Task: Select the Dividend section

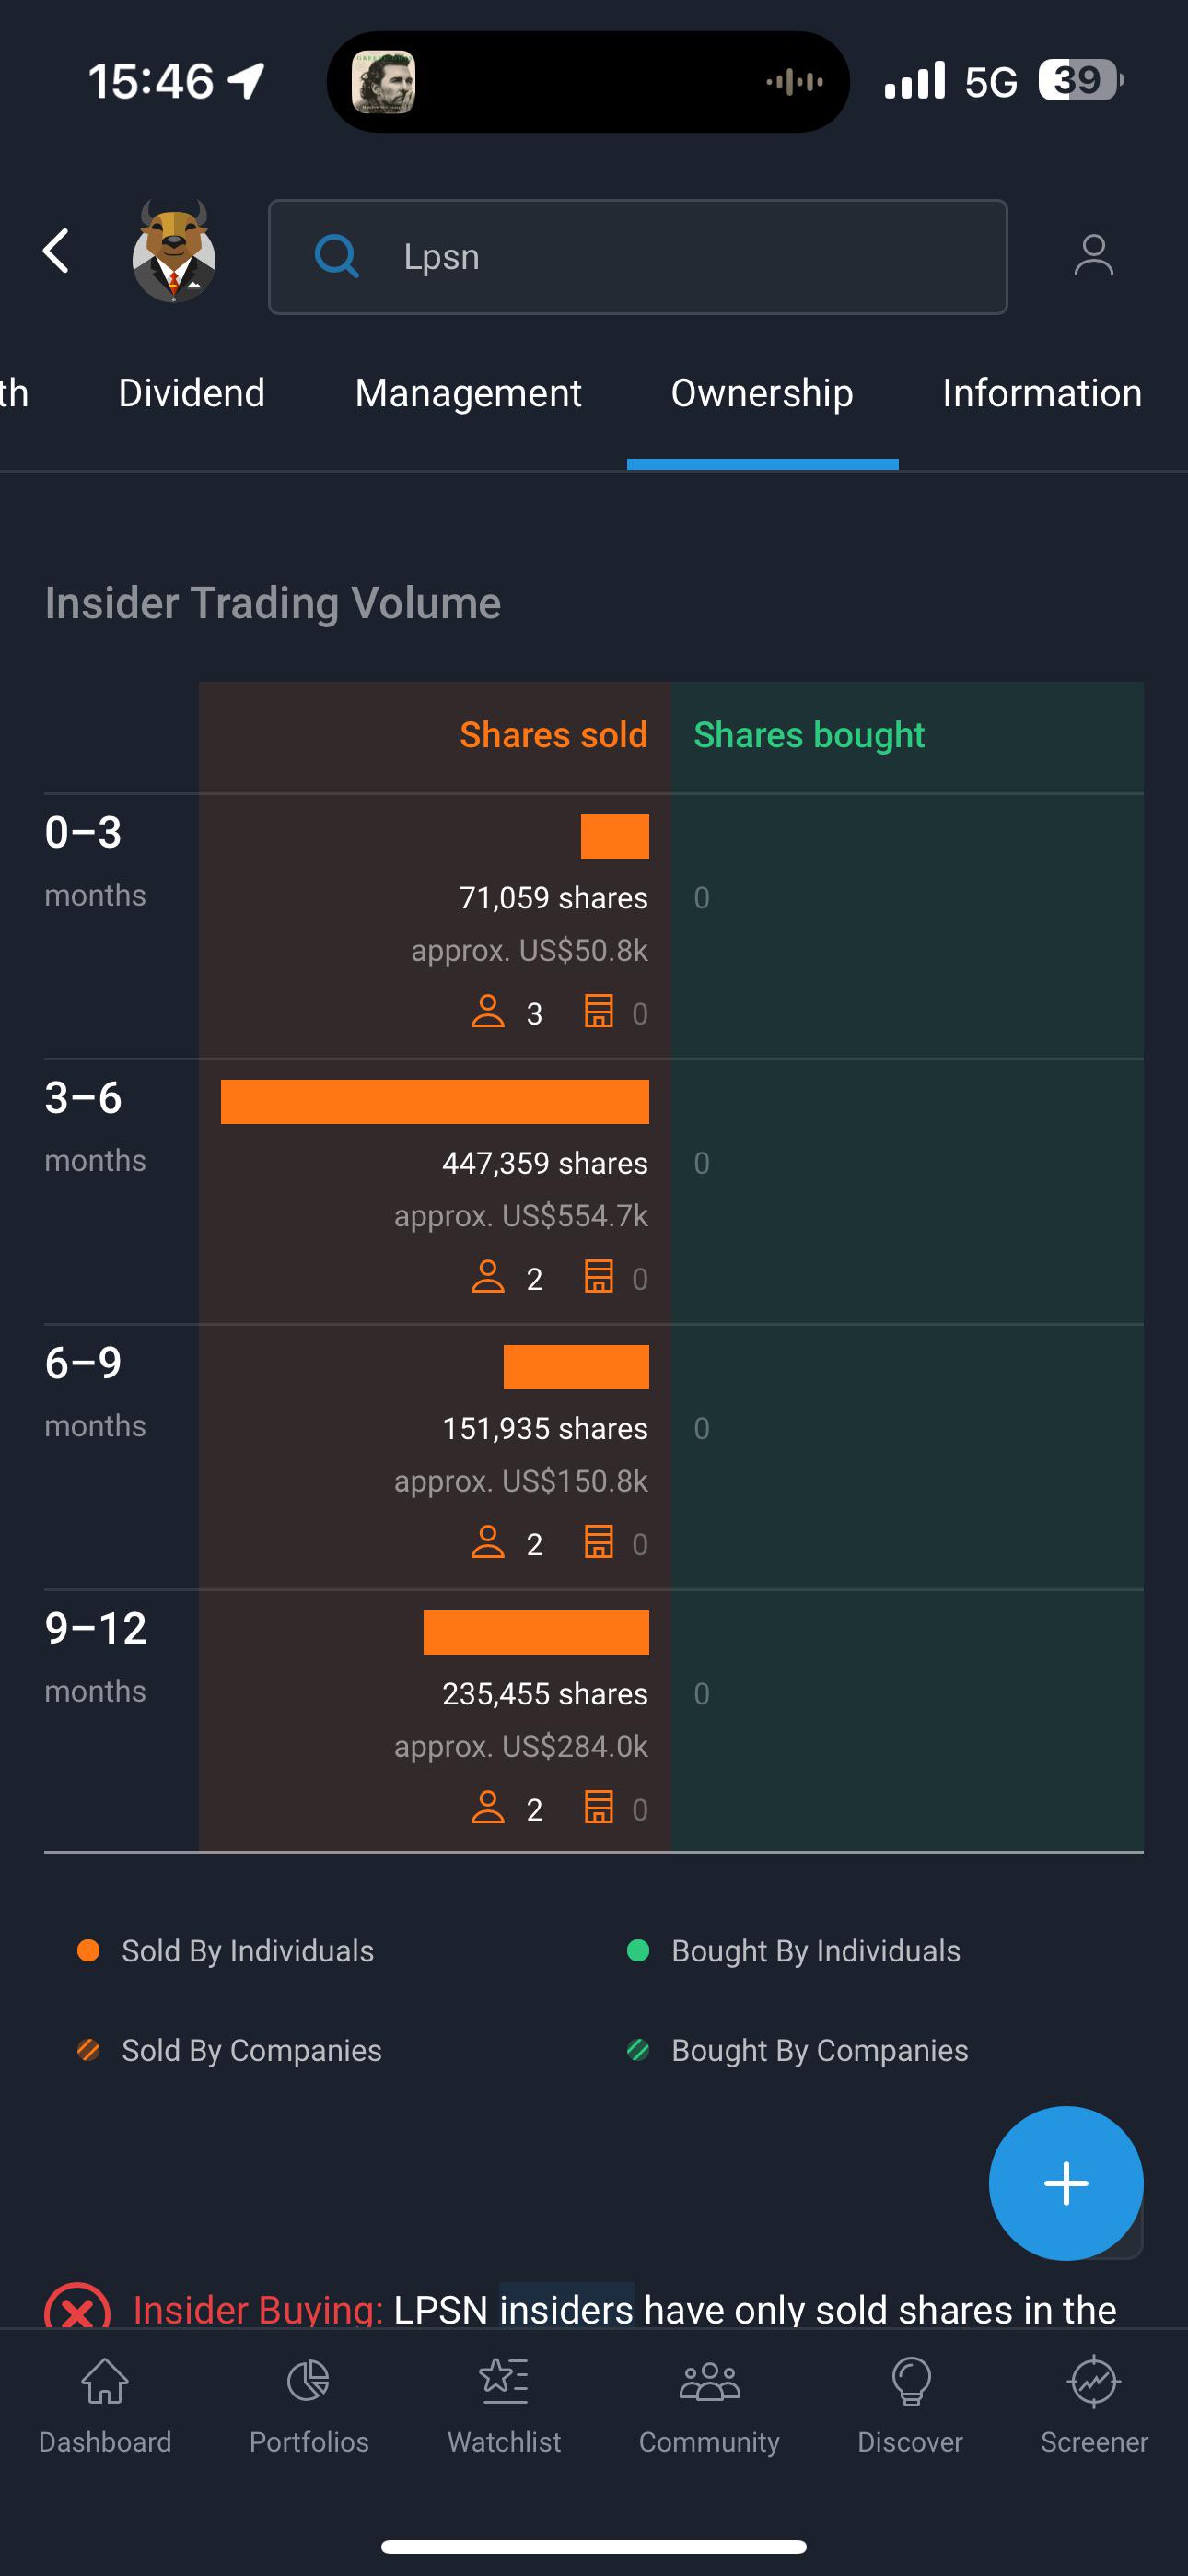Action: click(191, 393)
